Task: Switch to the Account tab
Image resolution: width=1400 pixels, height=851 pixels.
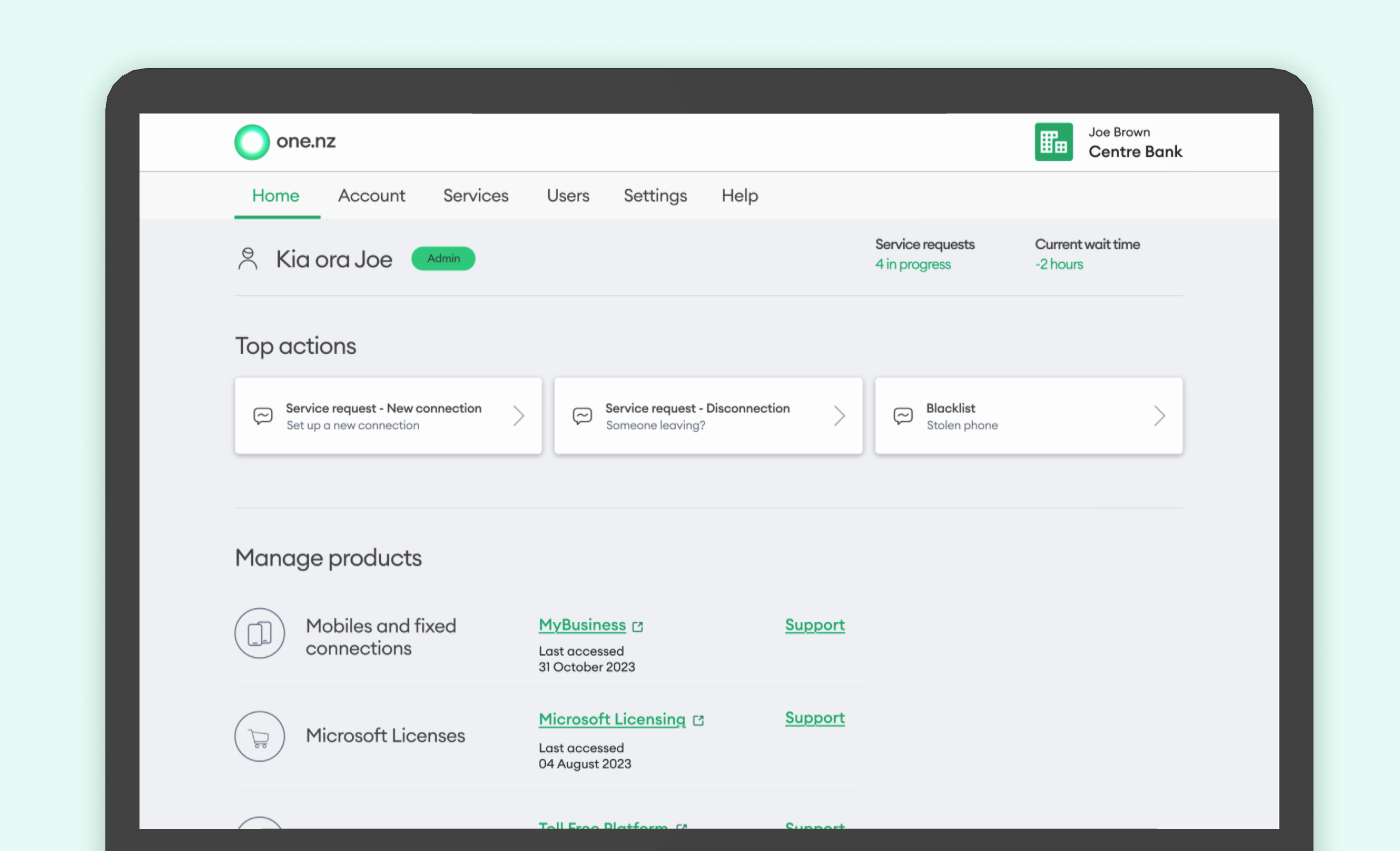Action: (371, 196)
